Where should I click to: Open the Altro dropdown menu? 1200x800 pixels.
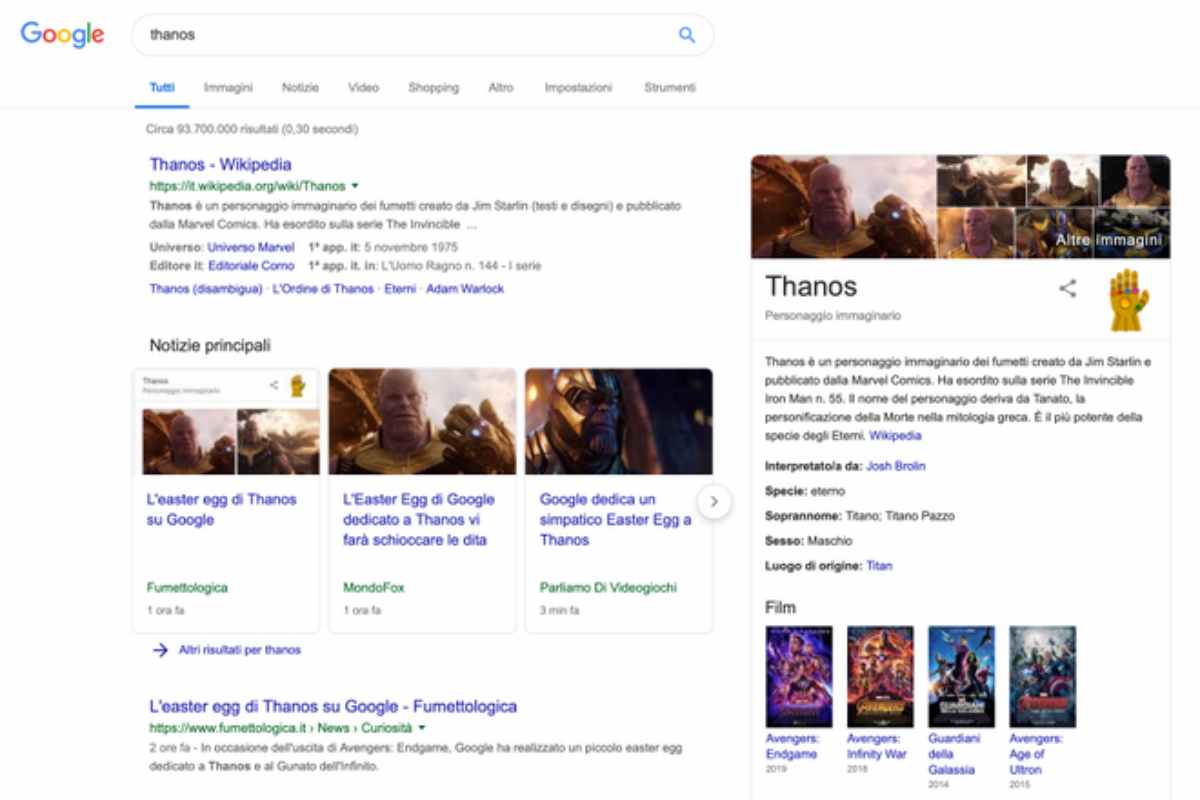pyautogui.click(x=501, y=87)
